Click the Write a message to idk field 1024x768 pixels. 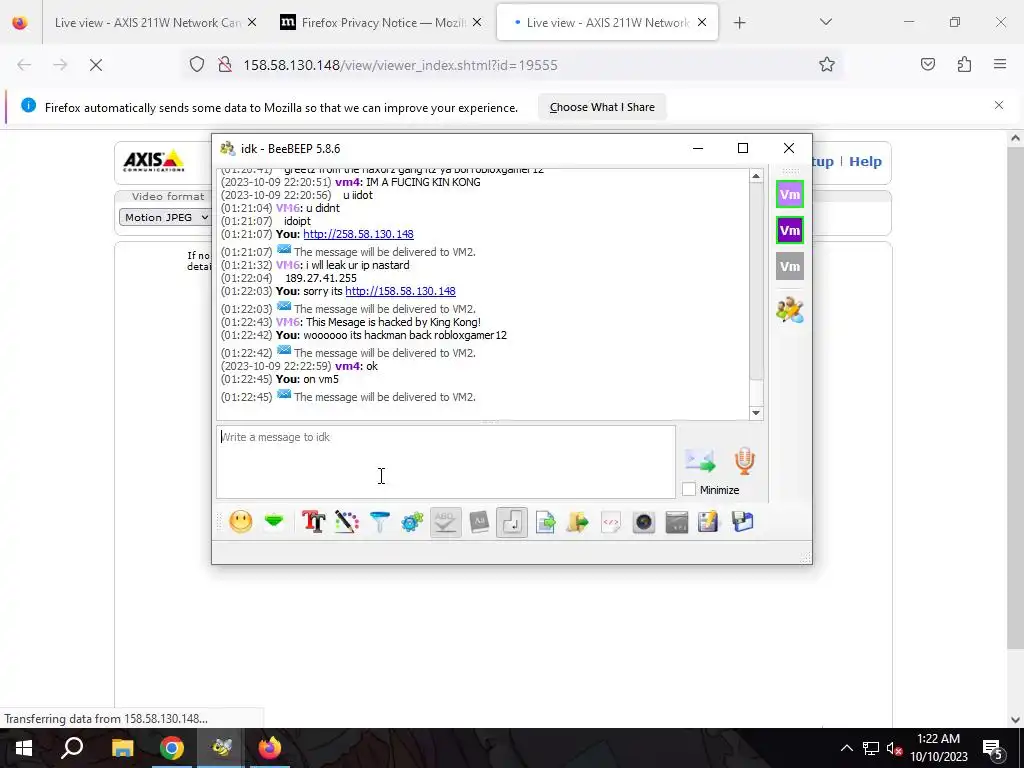click(x=446, y=462)
